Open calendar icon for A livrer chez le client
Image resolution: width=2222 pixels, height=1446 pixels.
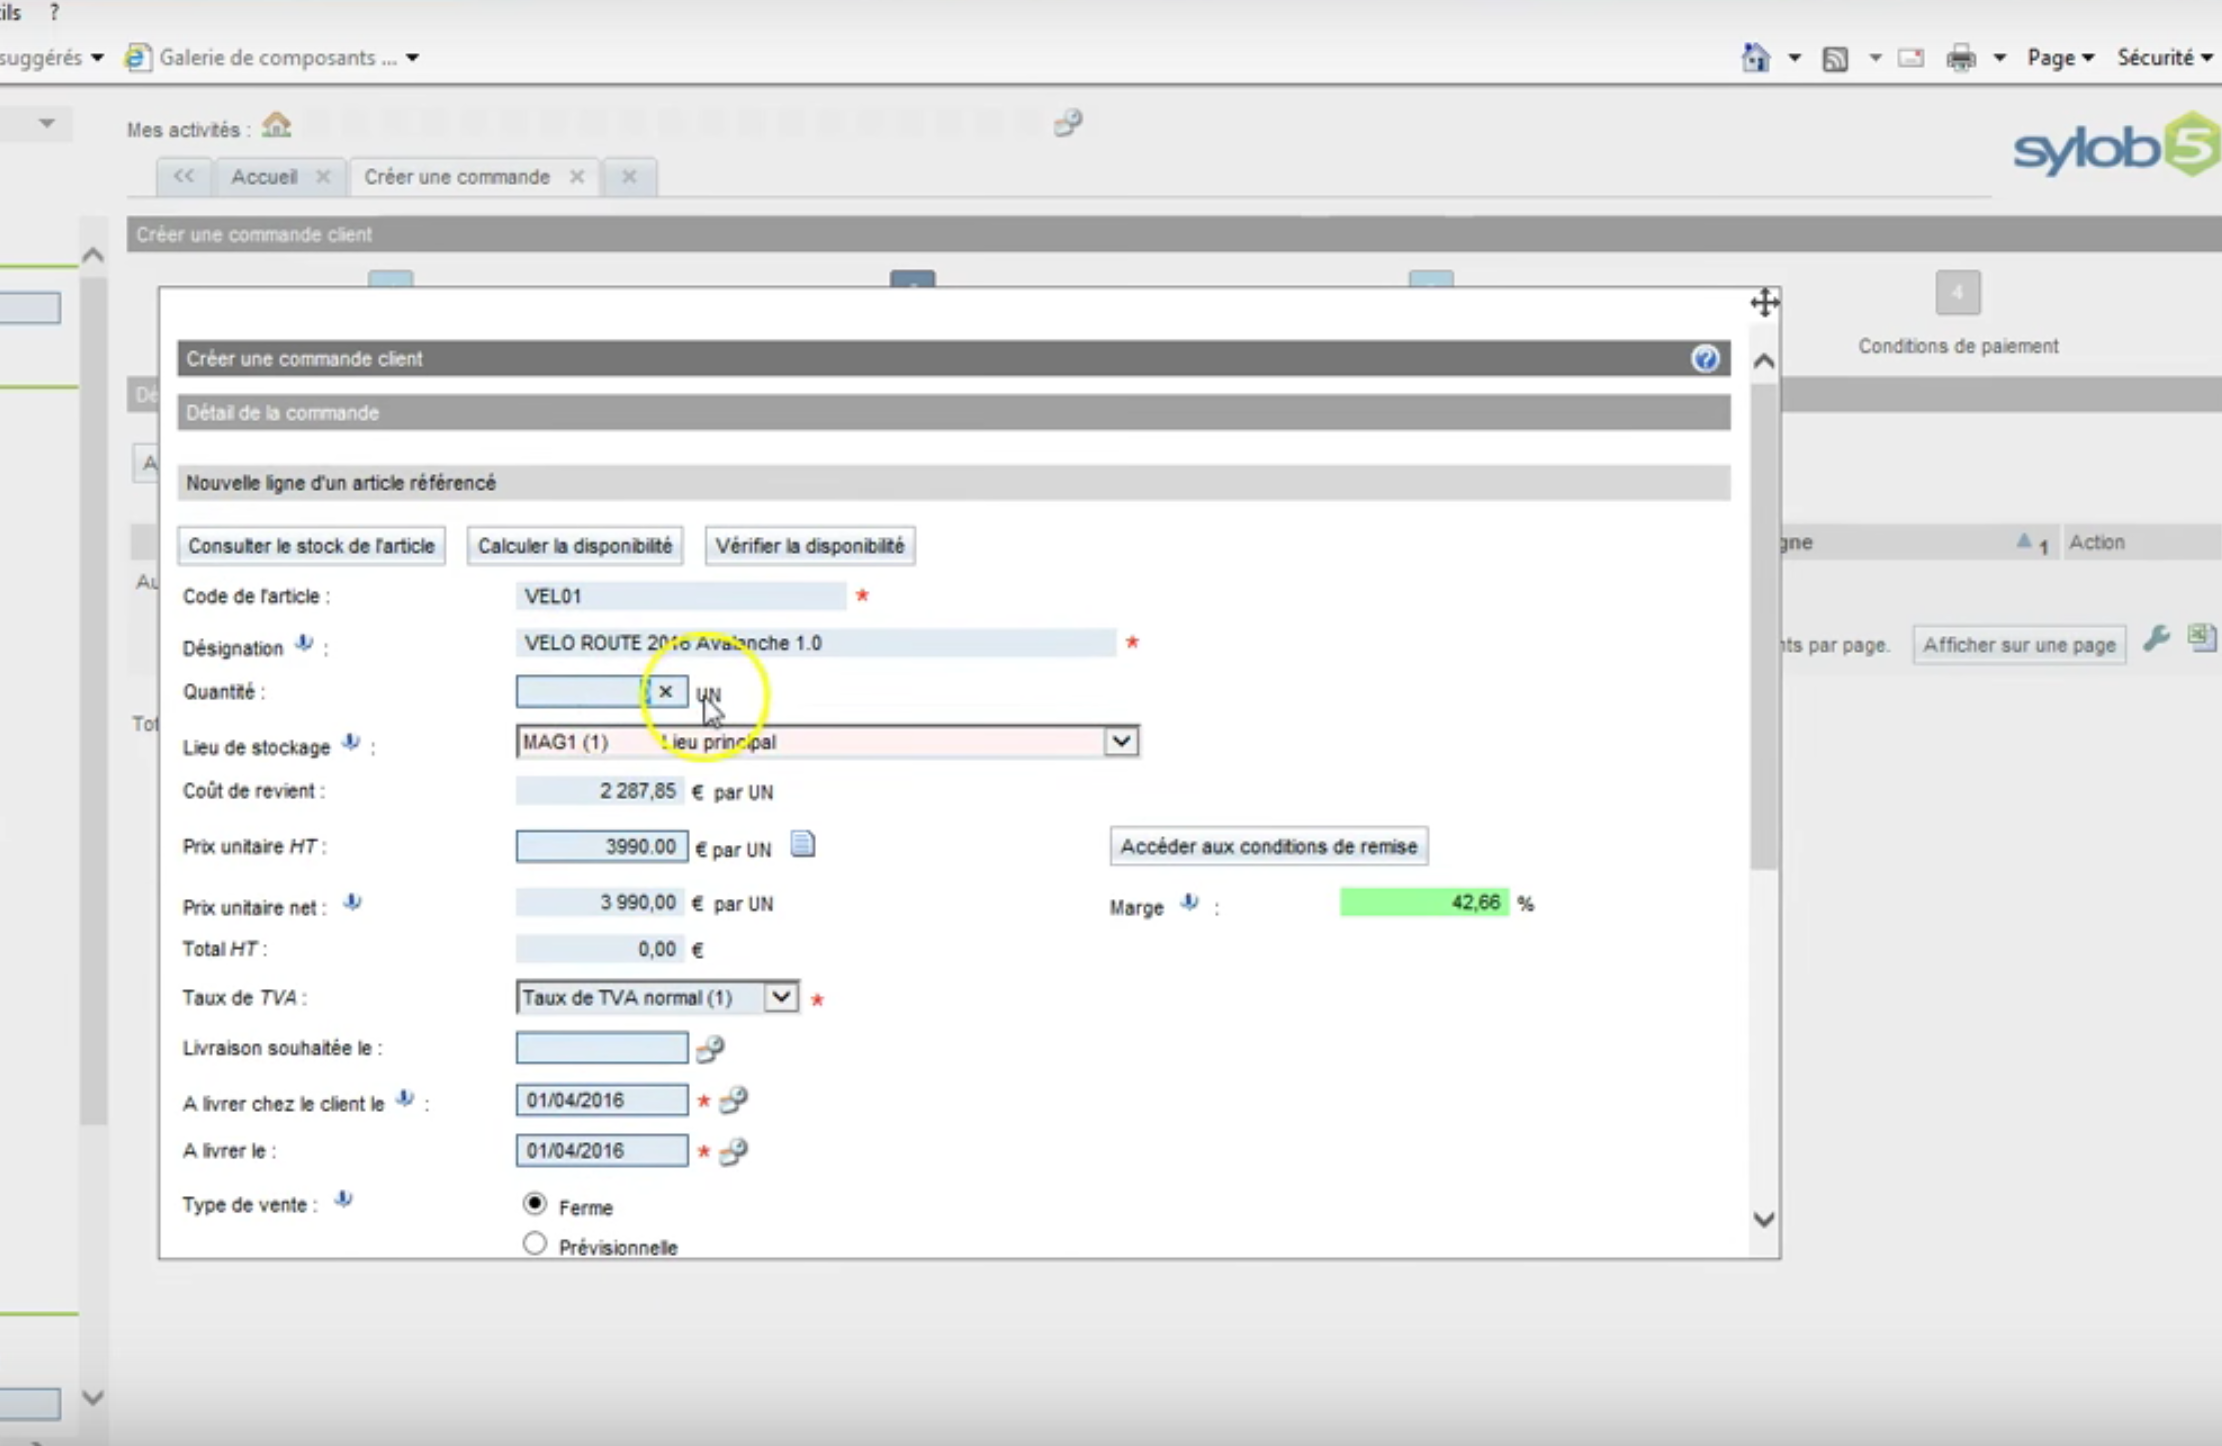(x=734, y=1100)
